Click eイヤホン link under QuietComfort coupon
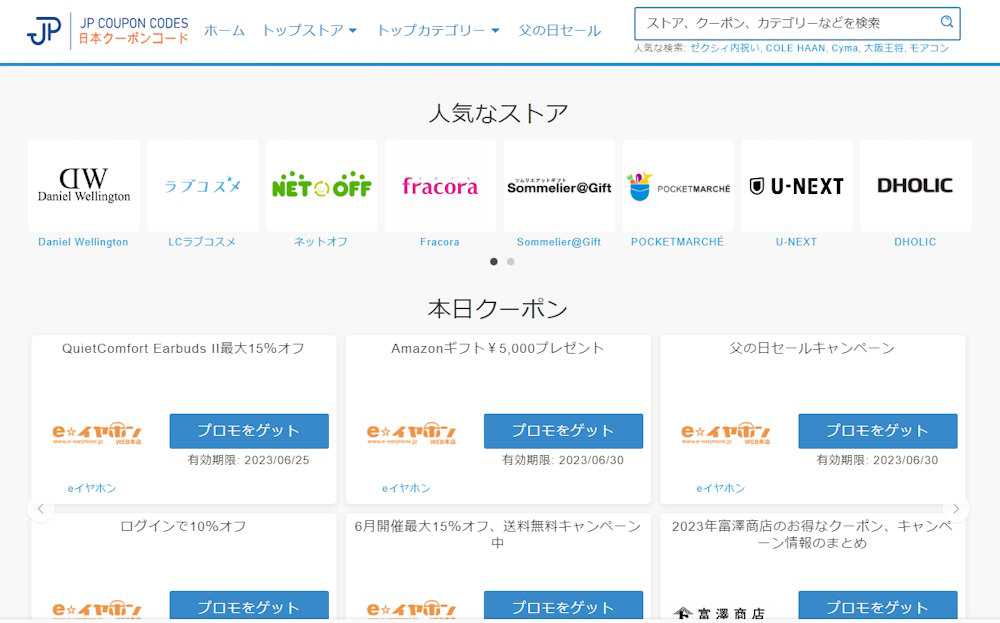This screenshot has width=1000, height=623. click(x=92, y=488)
